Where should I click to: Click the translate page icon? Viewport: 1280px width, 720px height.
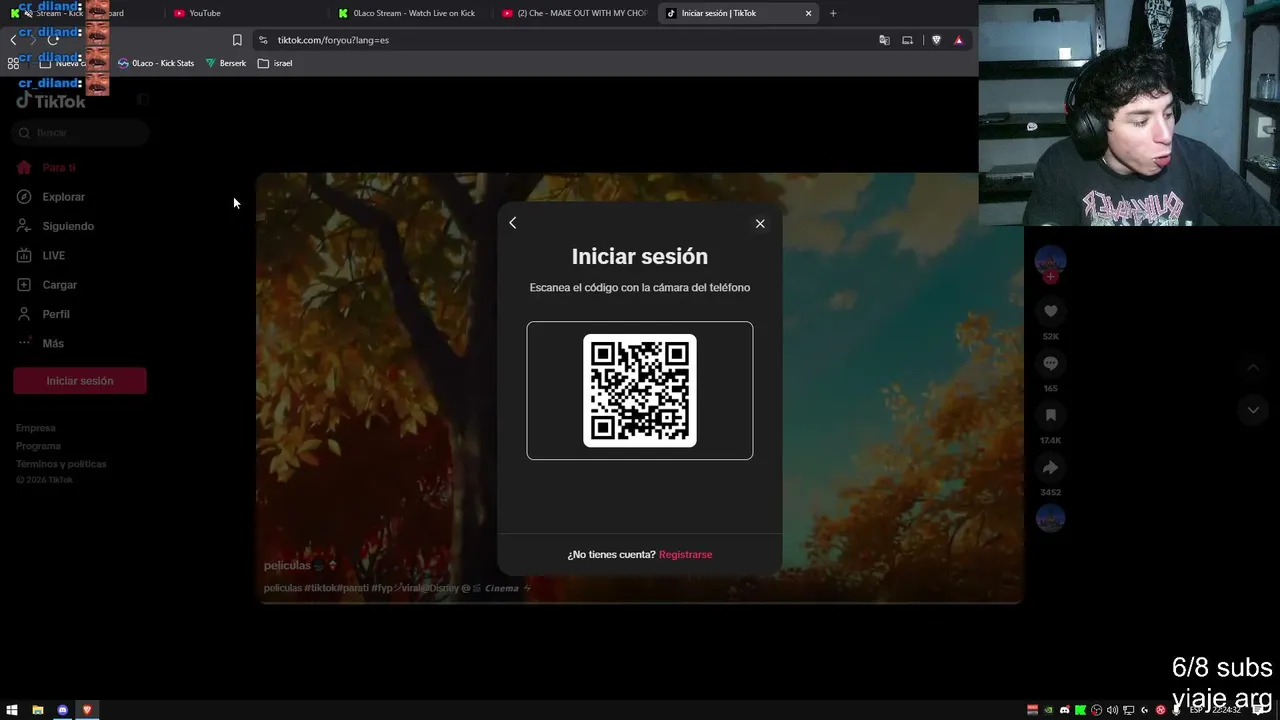click(x=884, y=40)
